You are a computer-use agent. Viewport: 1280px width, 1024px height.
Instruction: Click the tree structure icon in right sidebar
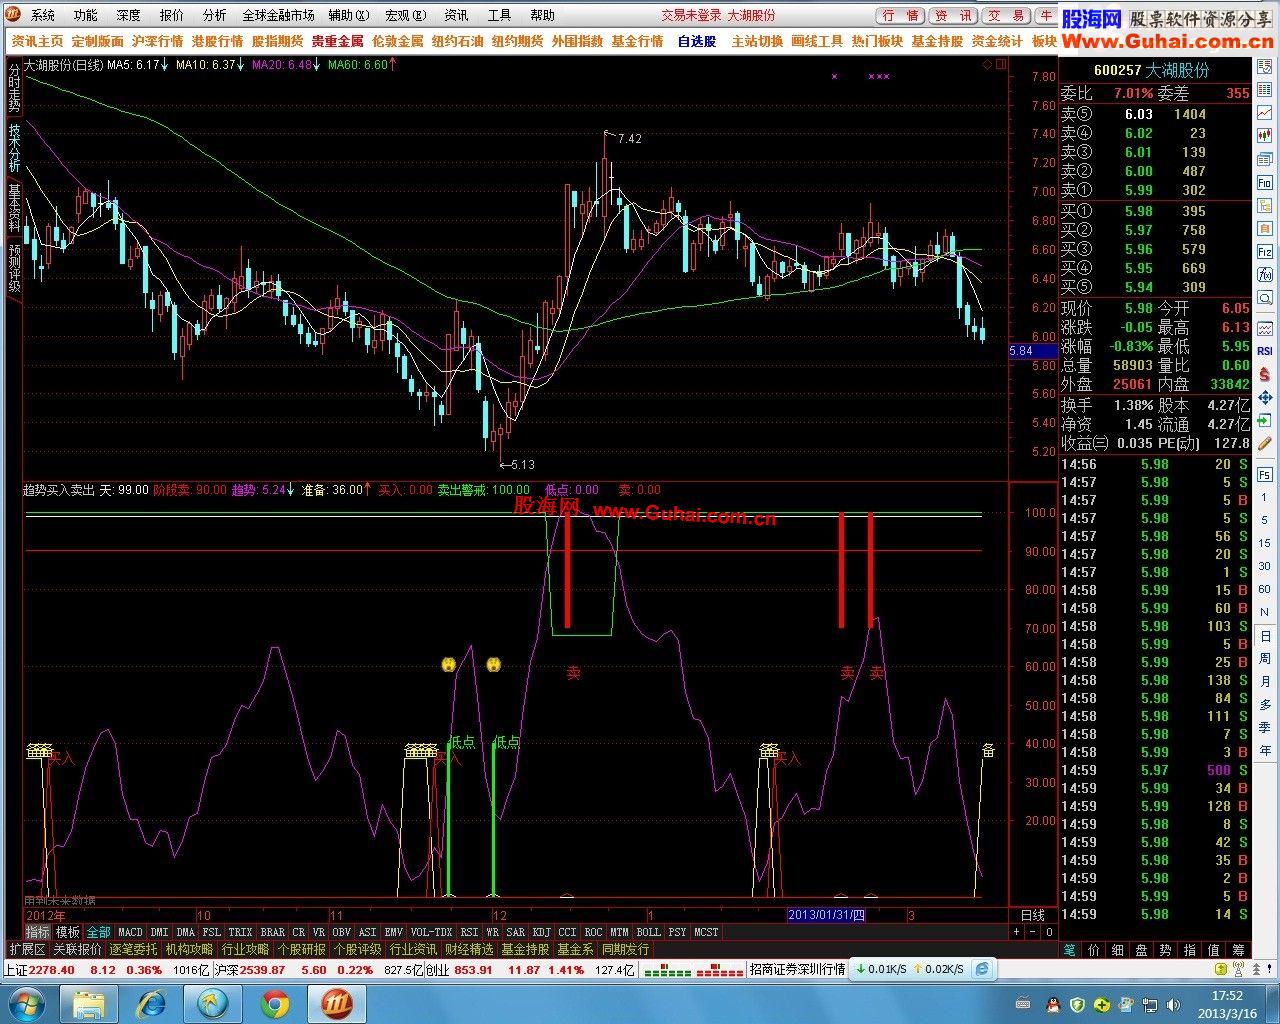click(x=1265, y=206)
